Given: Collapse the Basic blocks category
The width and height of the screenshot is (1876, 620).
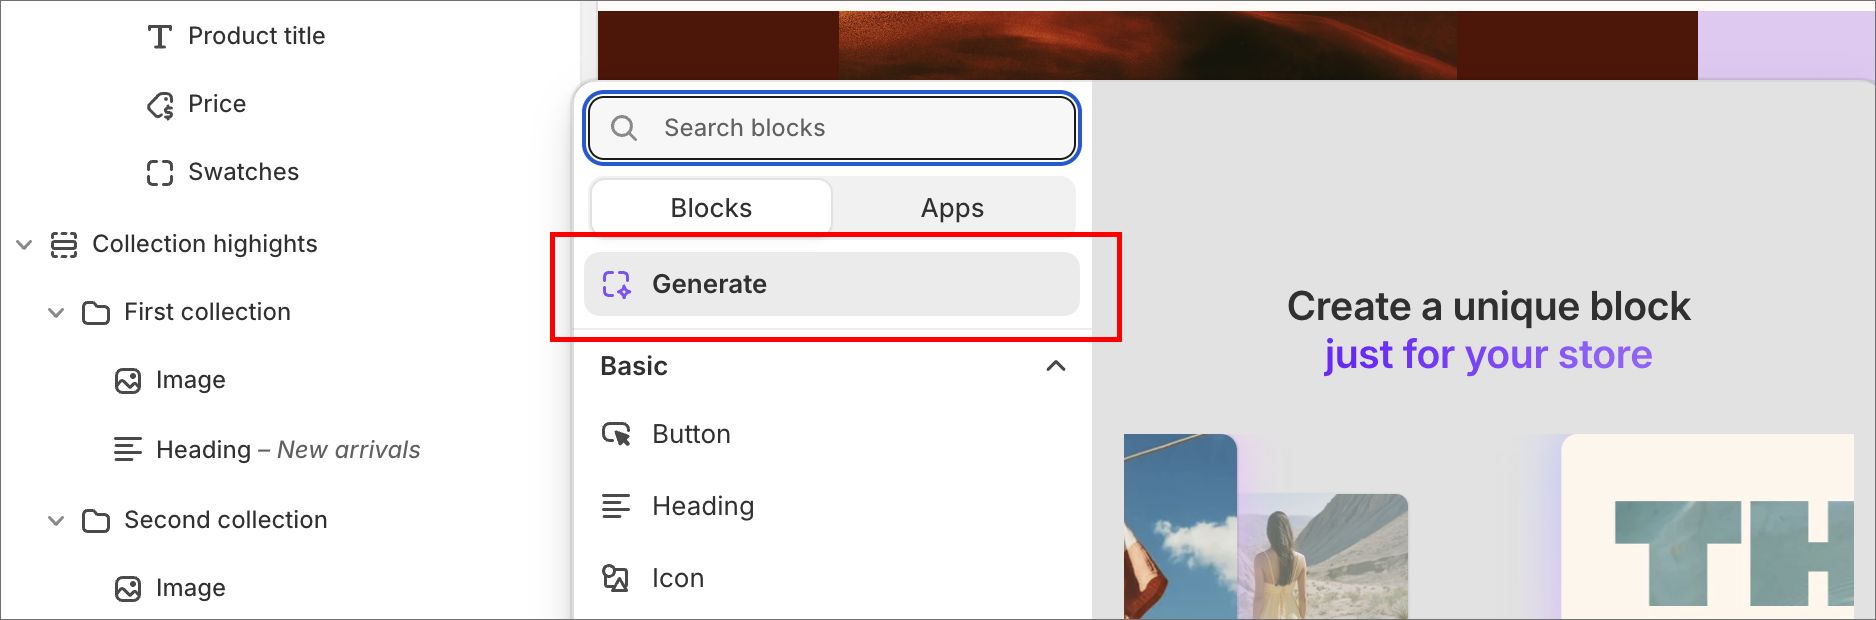Looking at the screenshot, I should pyautogui.click(x=1056, y=366).
